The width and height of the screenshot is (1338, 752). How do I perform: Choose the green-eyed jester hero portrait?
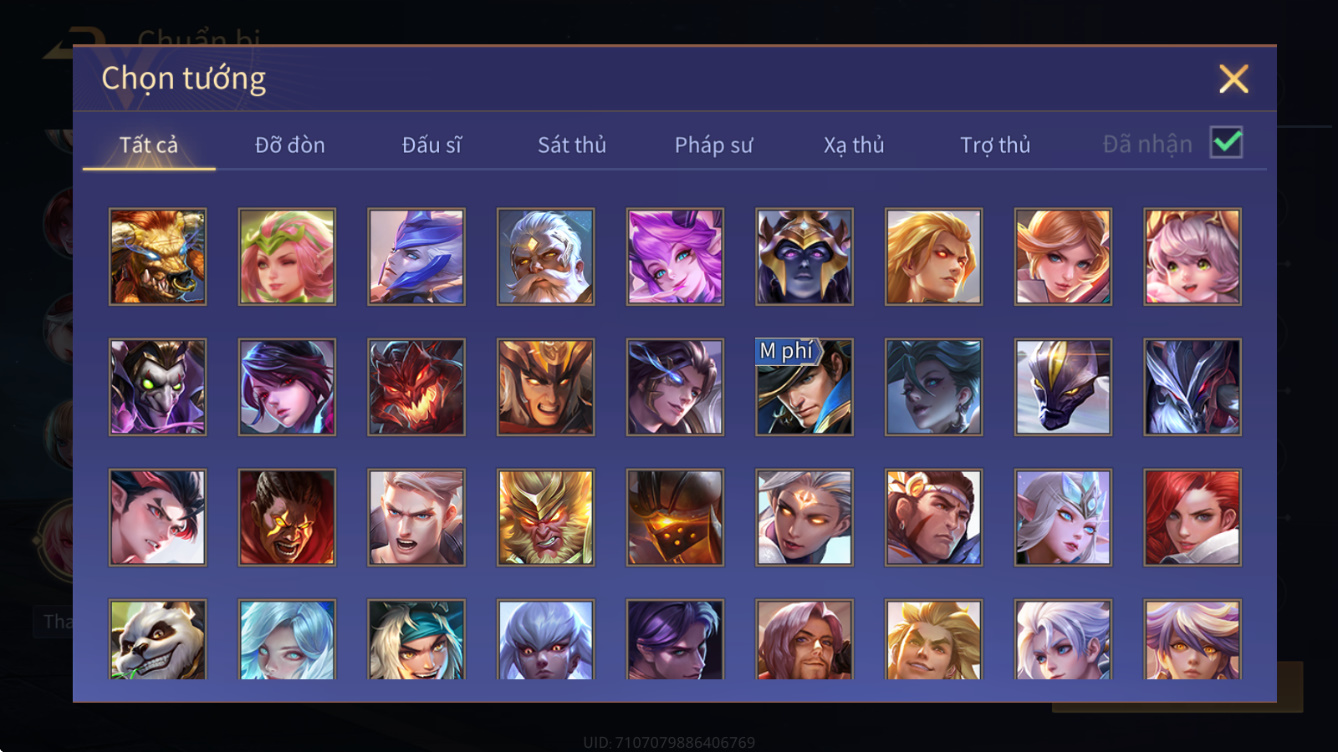click(158, 387)
